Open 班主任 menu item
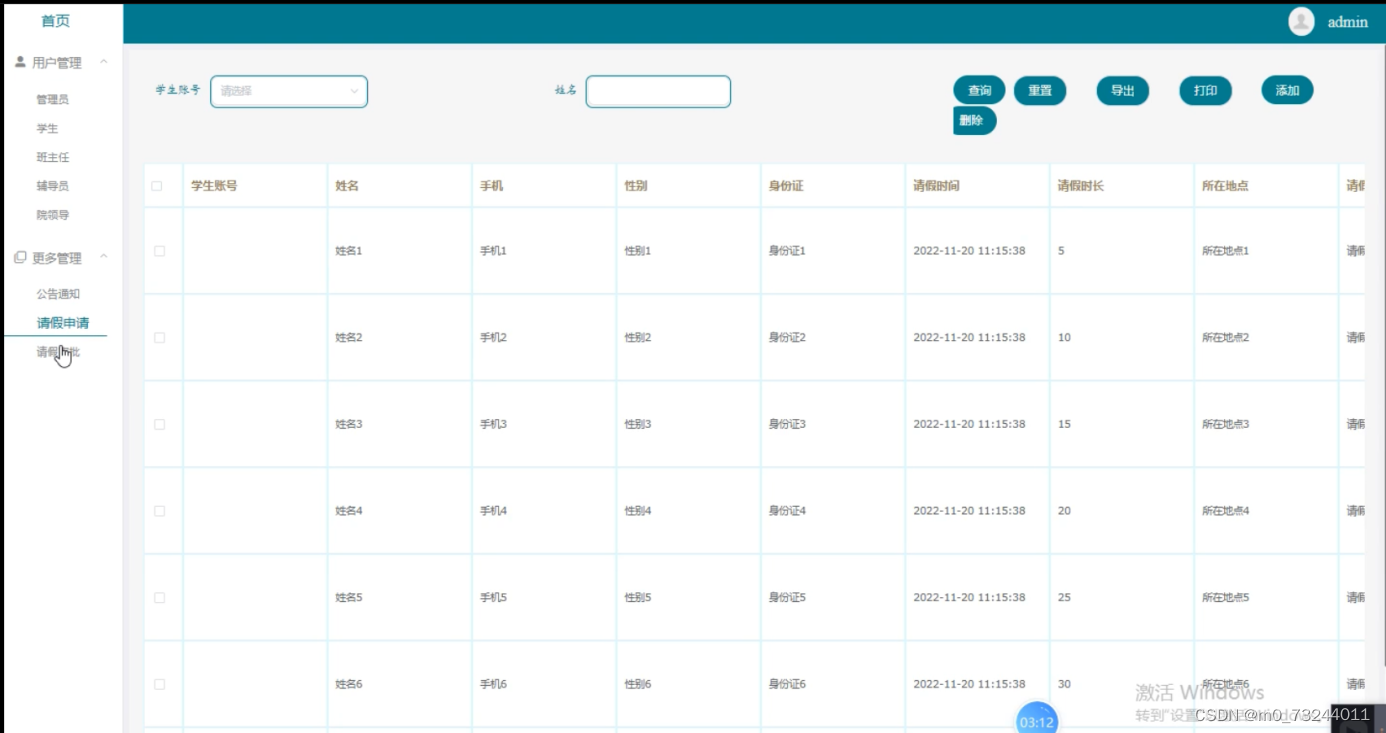 pyautogui.click(x=53, y=157)
